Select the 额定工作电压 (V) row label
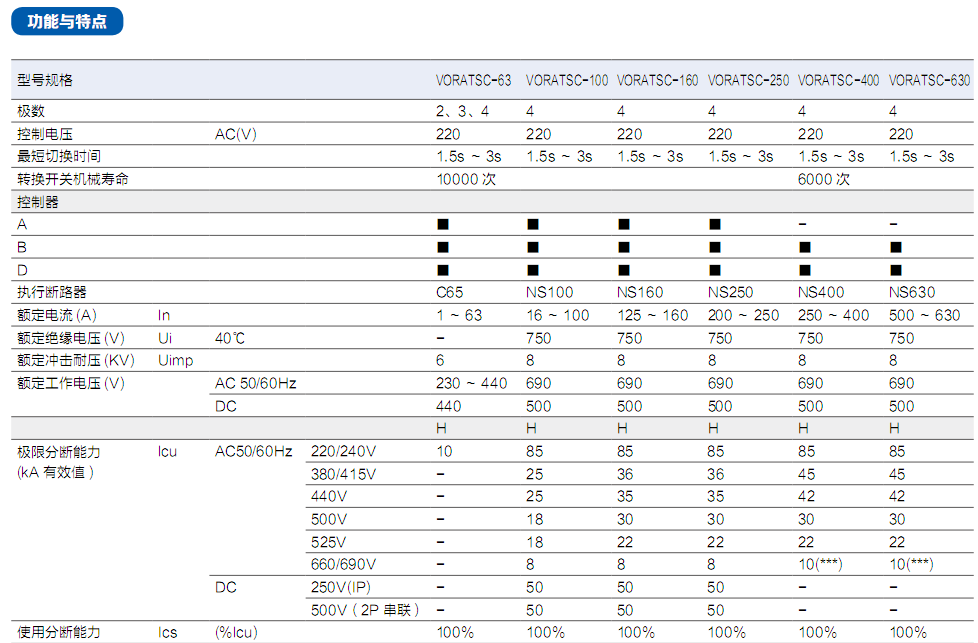The width and height of the screenshot is (978, 643). pos(70,383)
